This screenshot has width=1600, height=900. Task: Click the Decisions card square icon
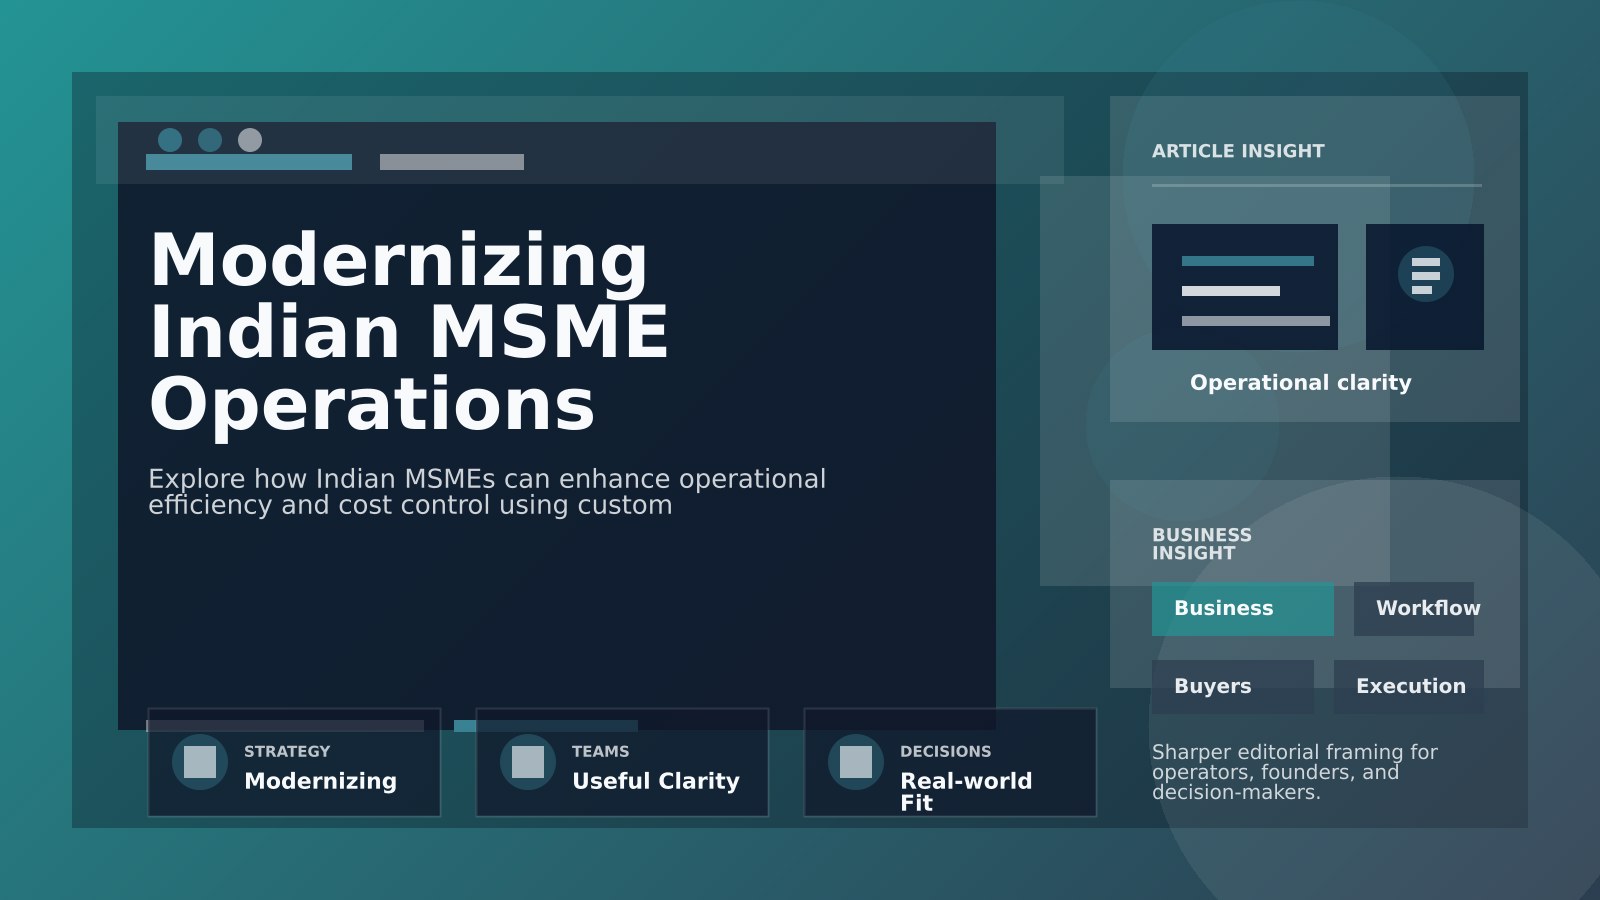point(856,762)
